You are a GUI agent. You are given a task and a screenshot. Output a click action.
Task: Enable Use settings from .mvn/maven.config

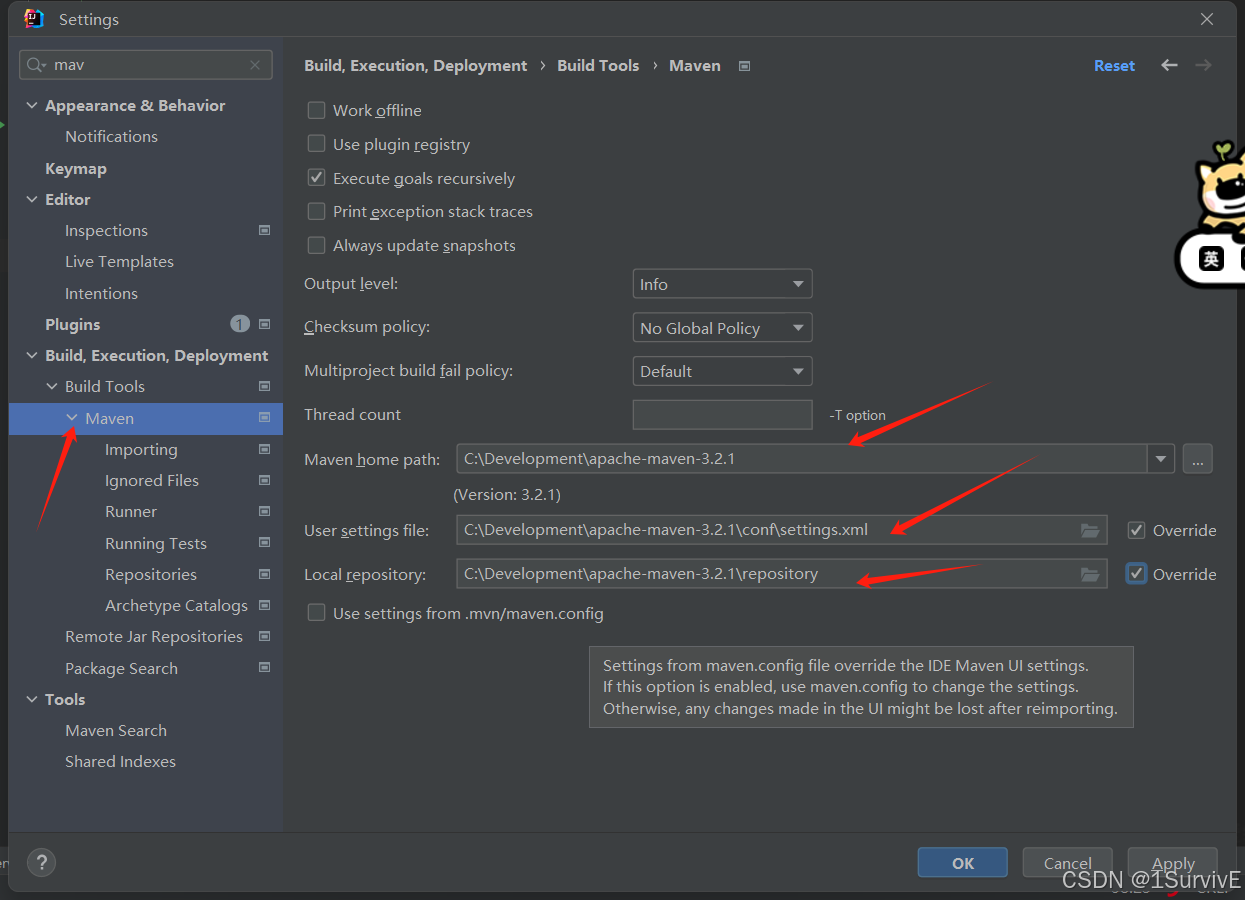pos(316,613)
